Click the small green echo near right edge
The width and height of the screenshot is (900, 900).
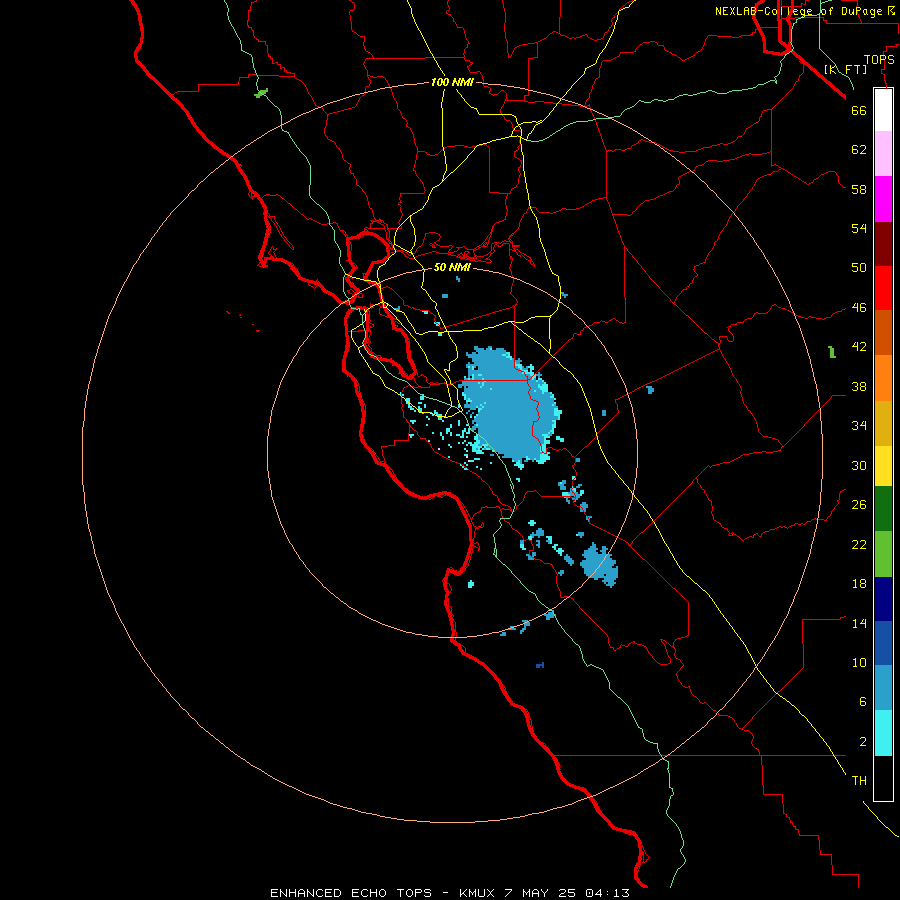(x=832, y=352)
